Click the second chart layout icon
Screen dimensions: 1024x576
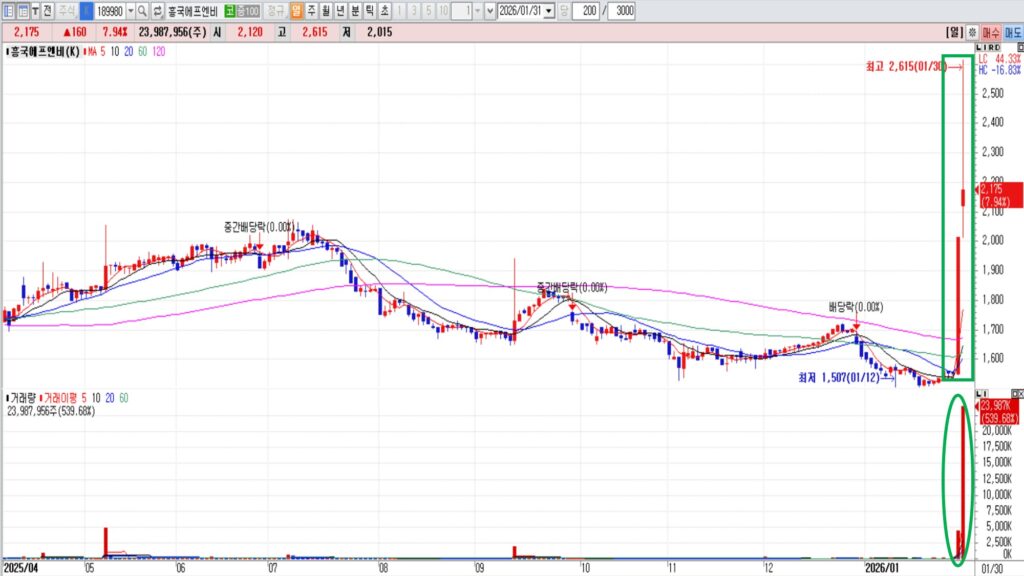click(22, 10)
